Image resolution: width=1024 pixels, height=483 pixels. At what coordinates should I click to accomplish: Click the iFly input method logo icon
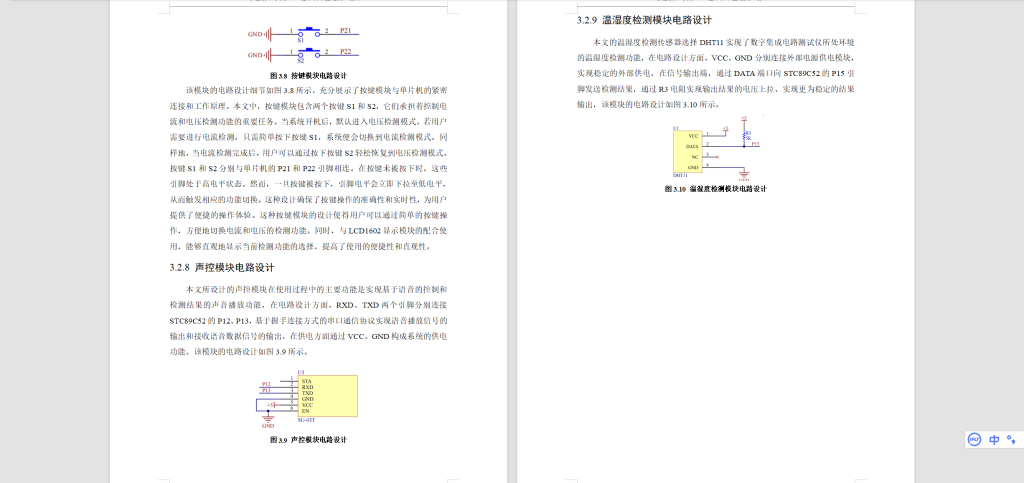[x=975, y=439]
